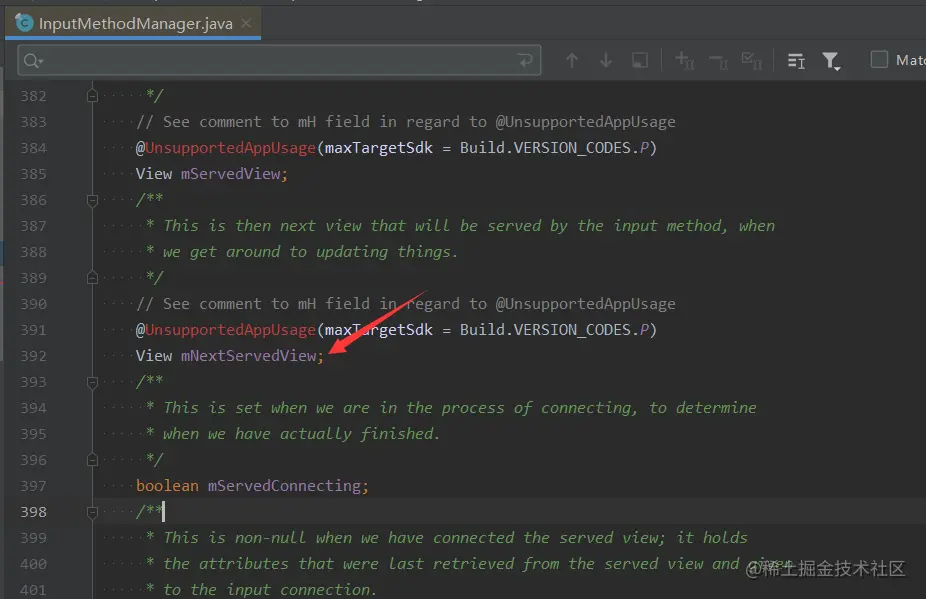Click the mServedConnecting field name
Screen dimensions: 926x599
(x=284, y=486)
